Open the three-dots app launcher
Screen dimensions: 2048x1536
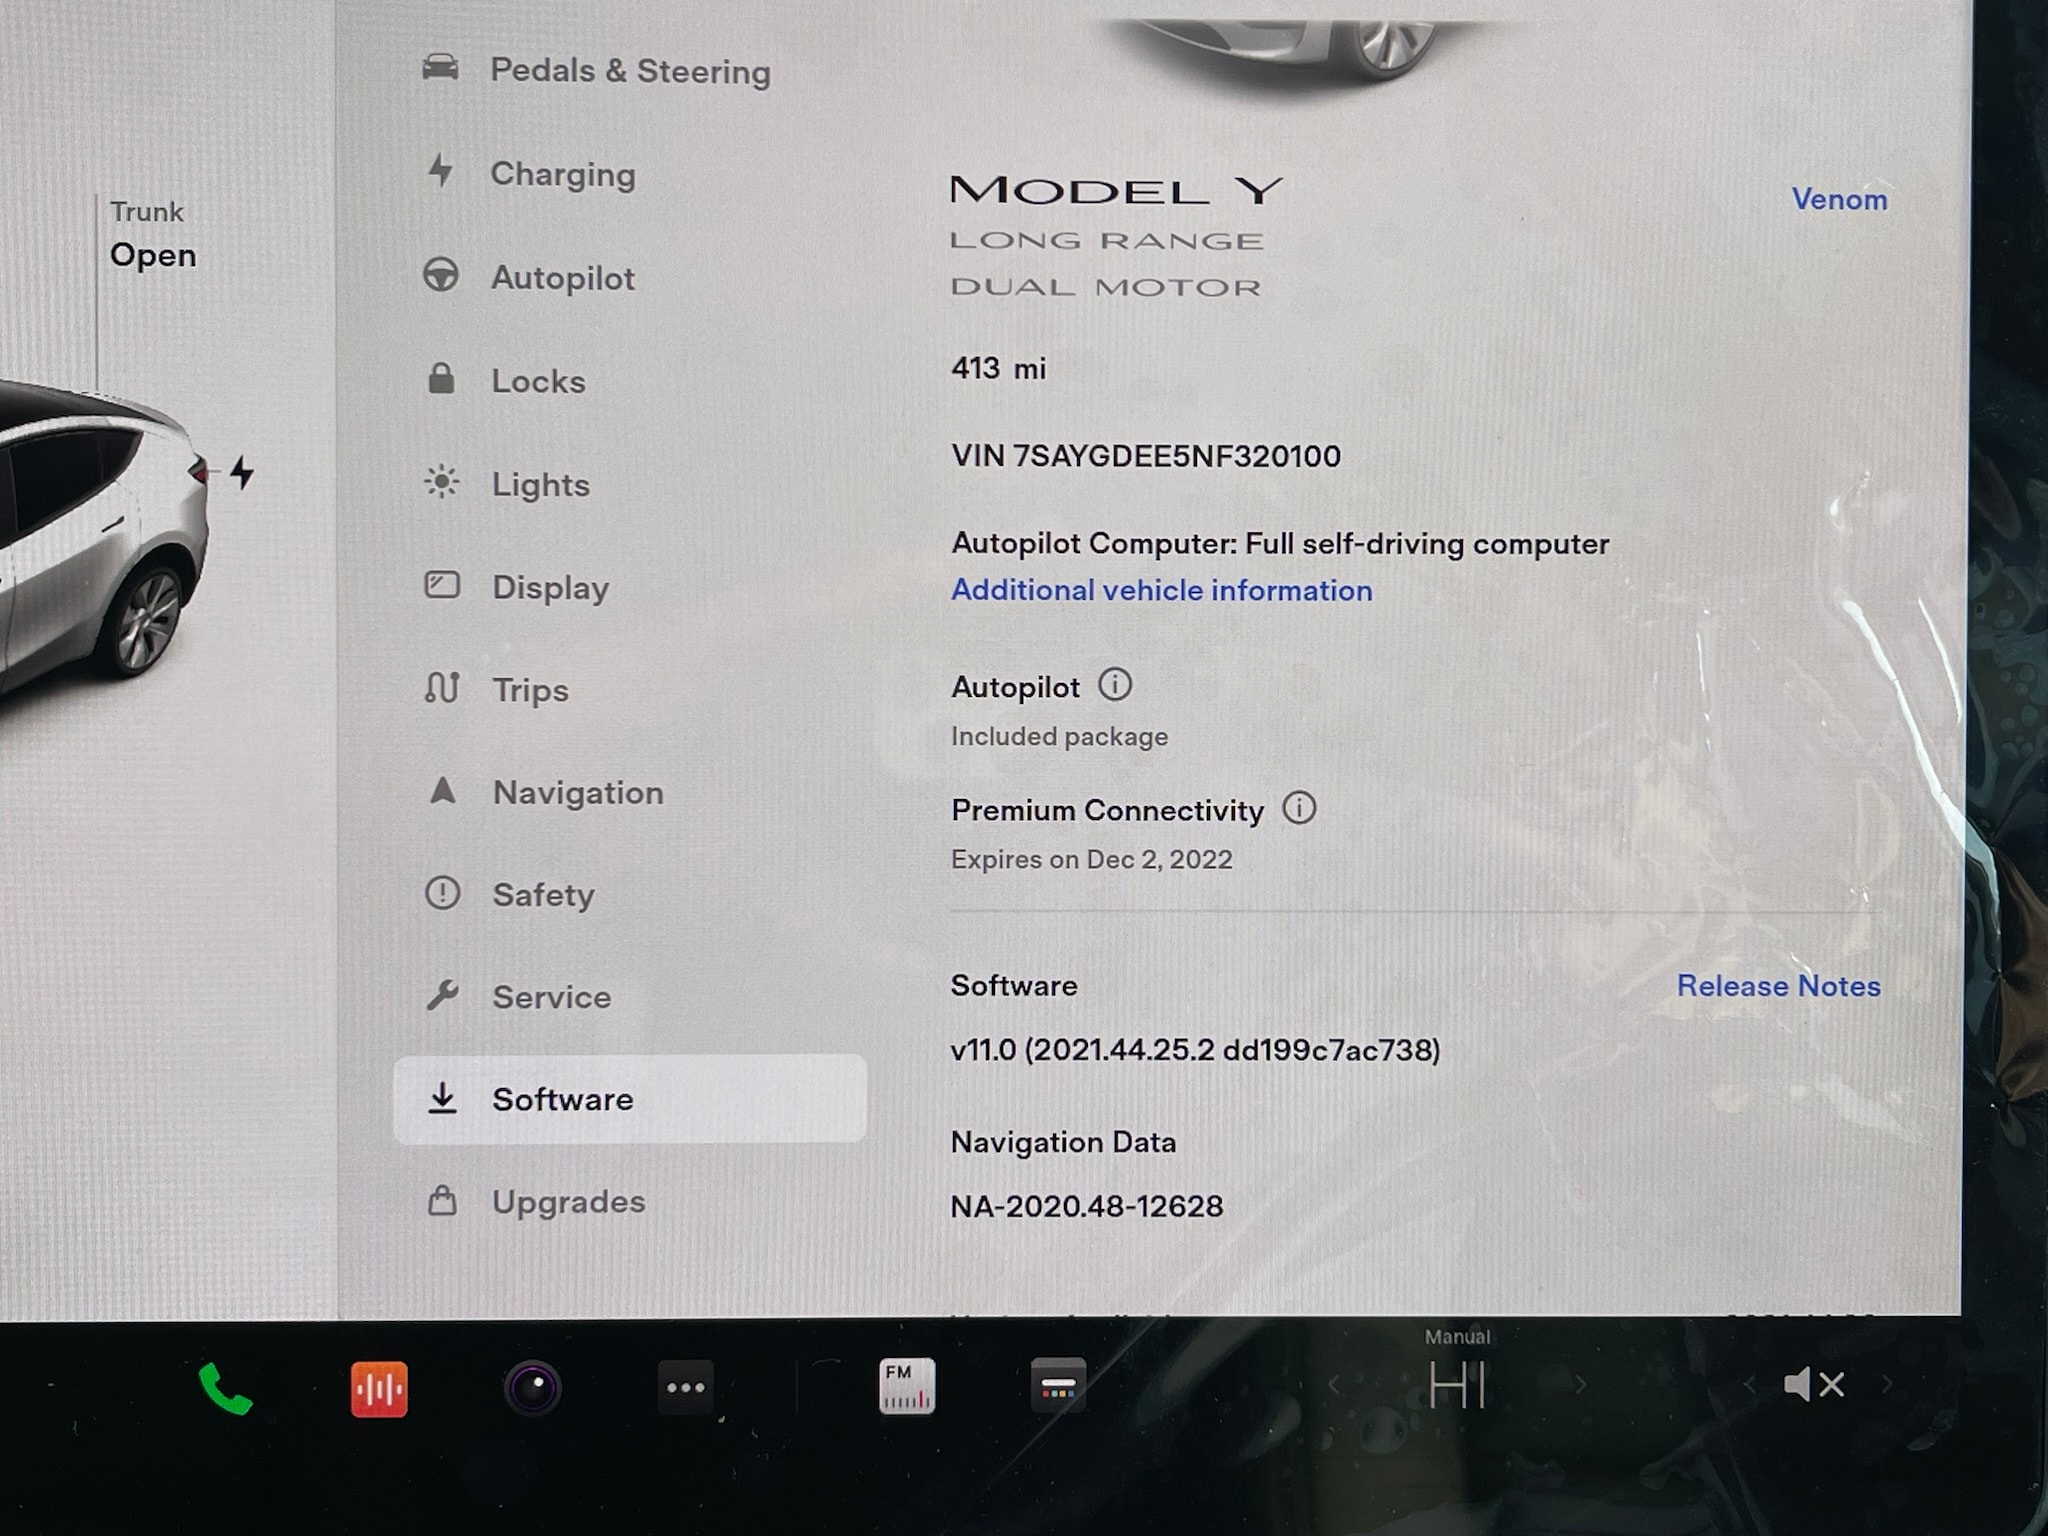pyautogui.click(x=685, y=1388)
